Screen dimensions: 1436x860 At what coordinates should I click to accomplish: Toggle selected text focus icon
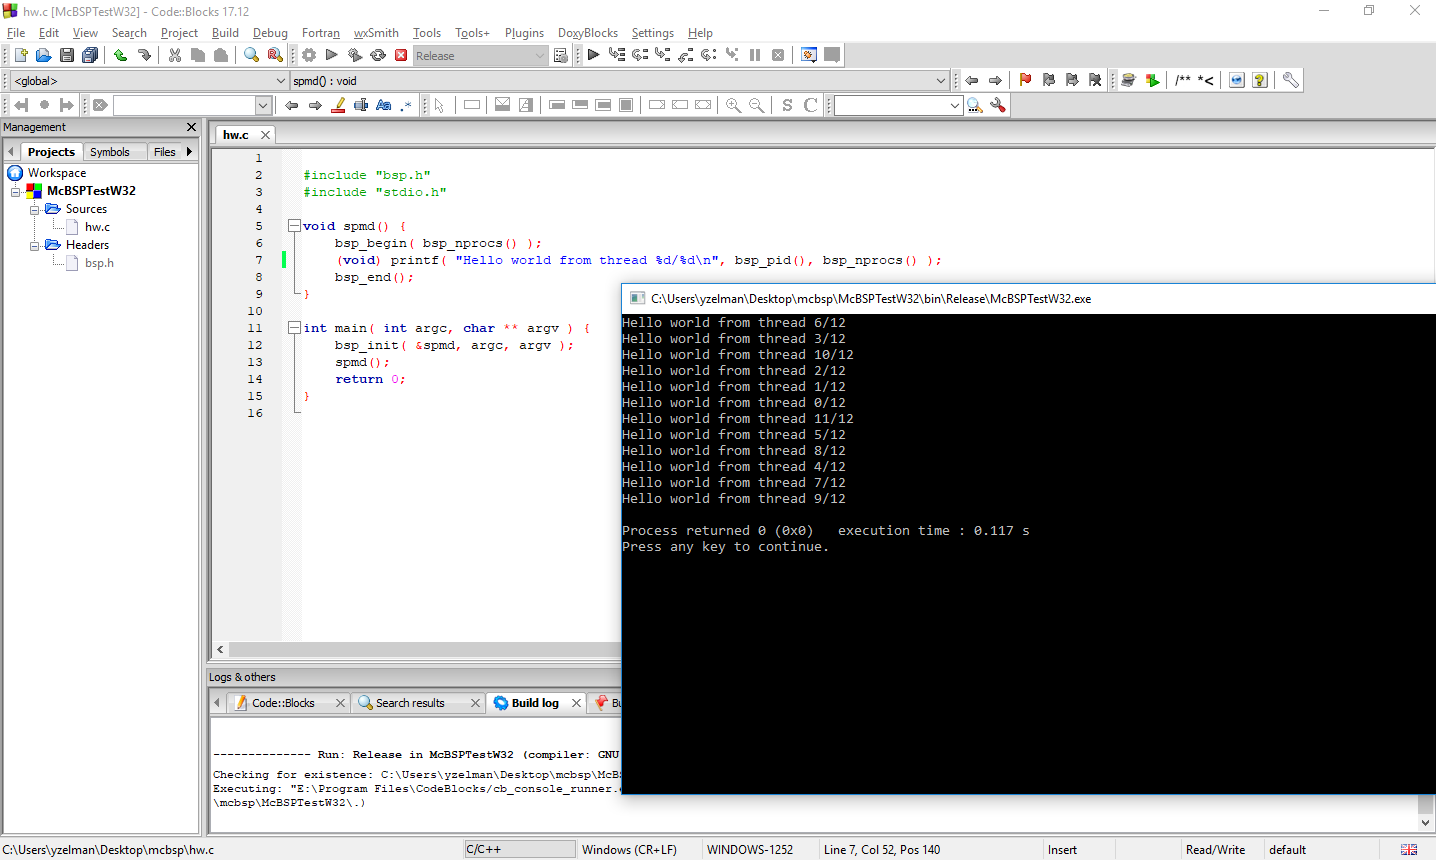point(361,105)
